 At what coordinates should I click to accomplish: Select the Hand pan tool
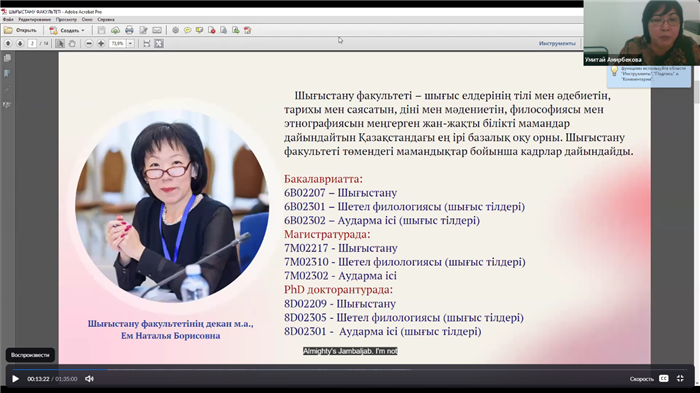[x=72, y=43]
